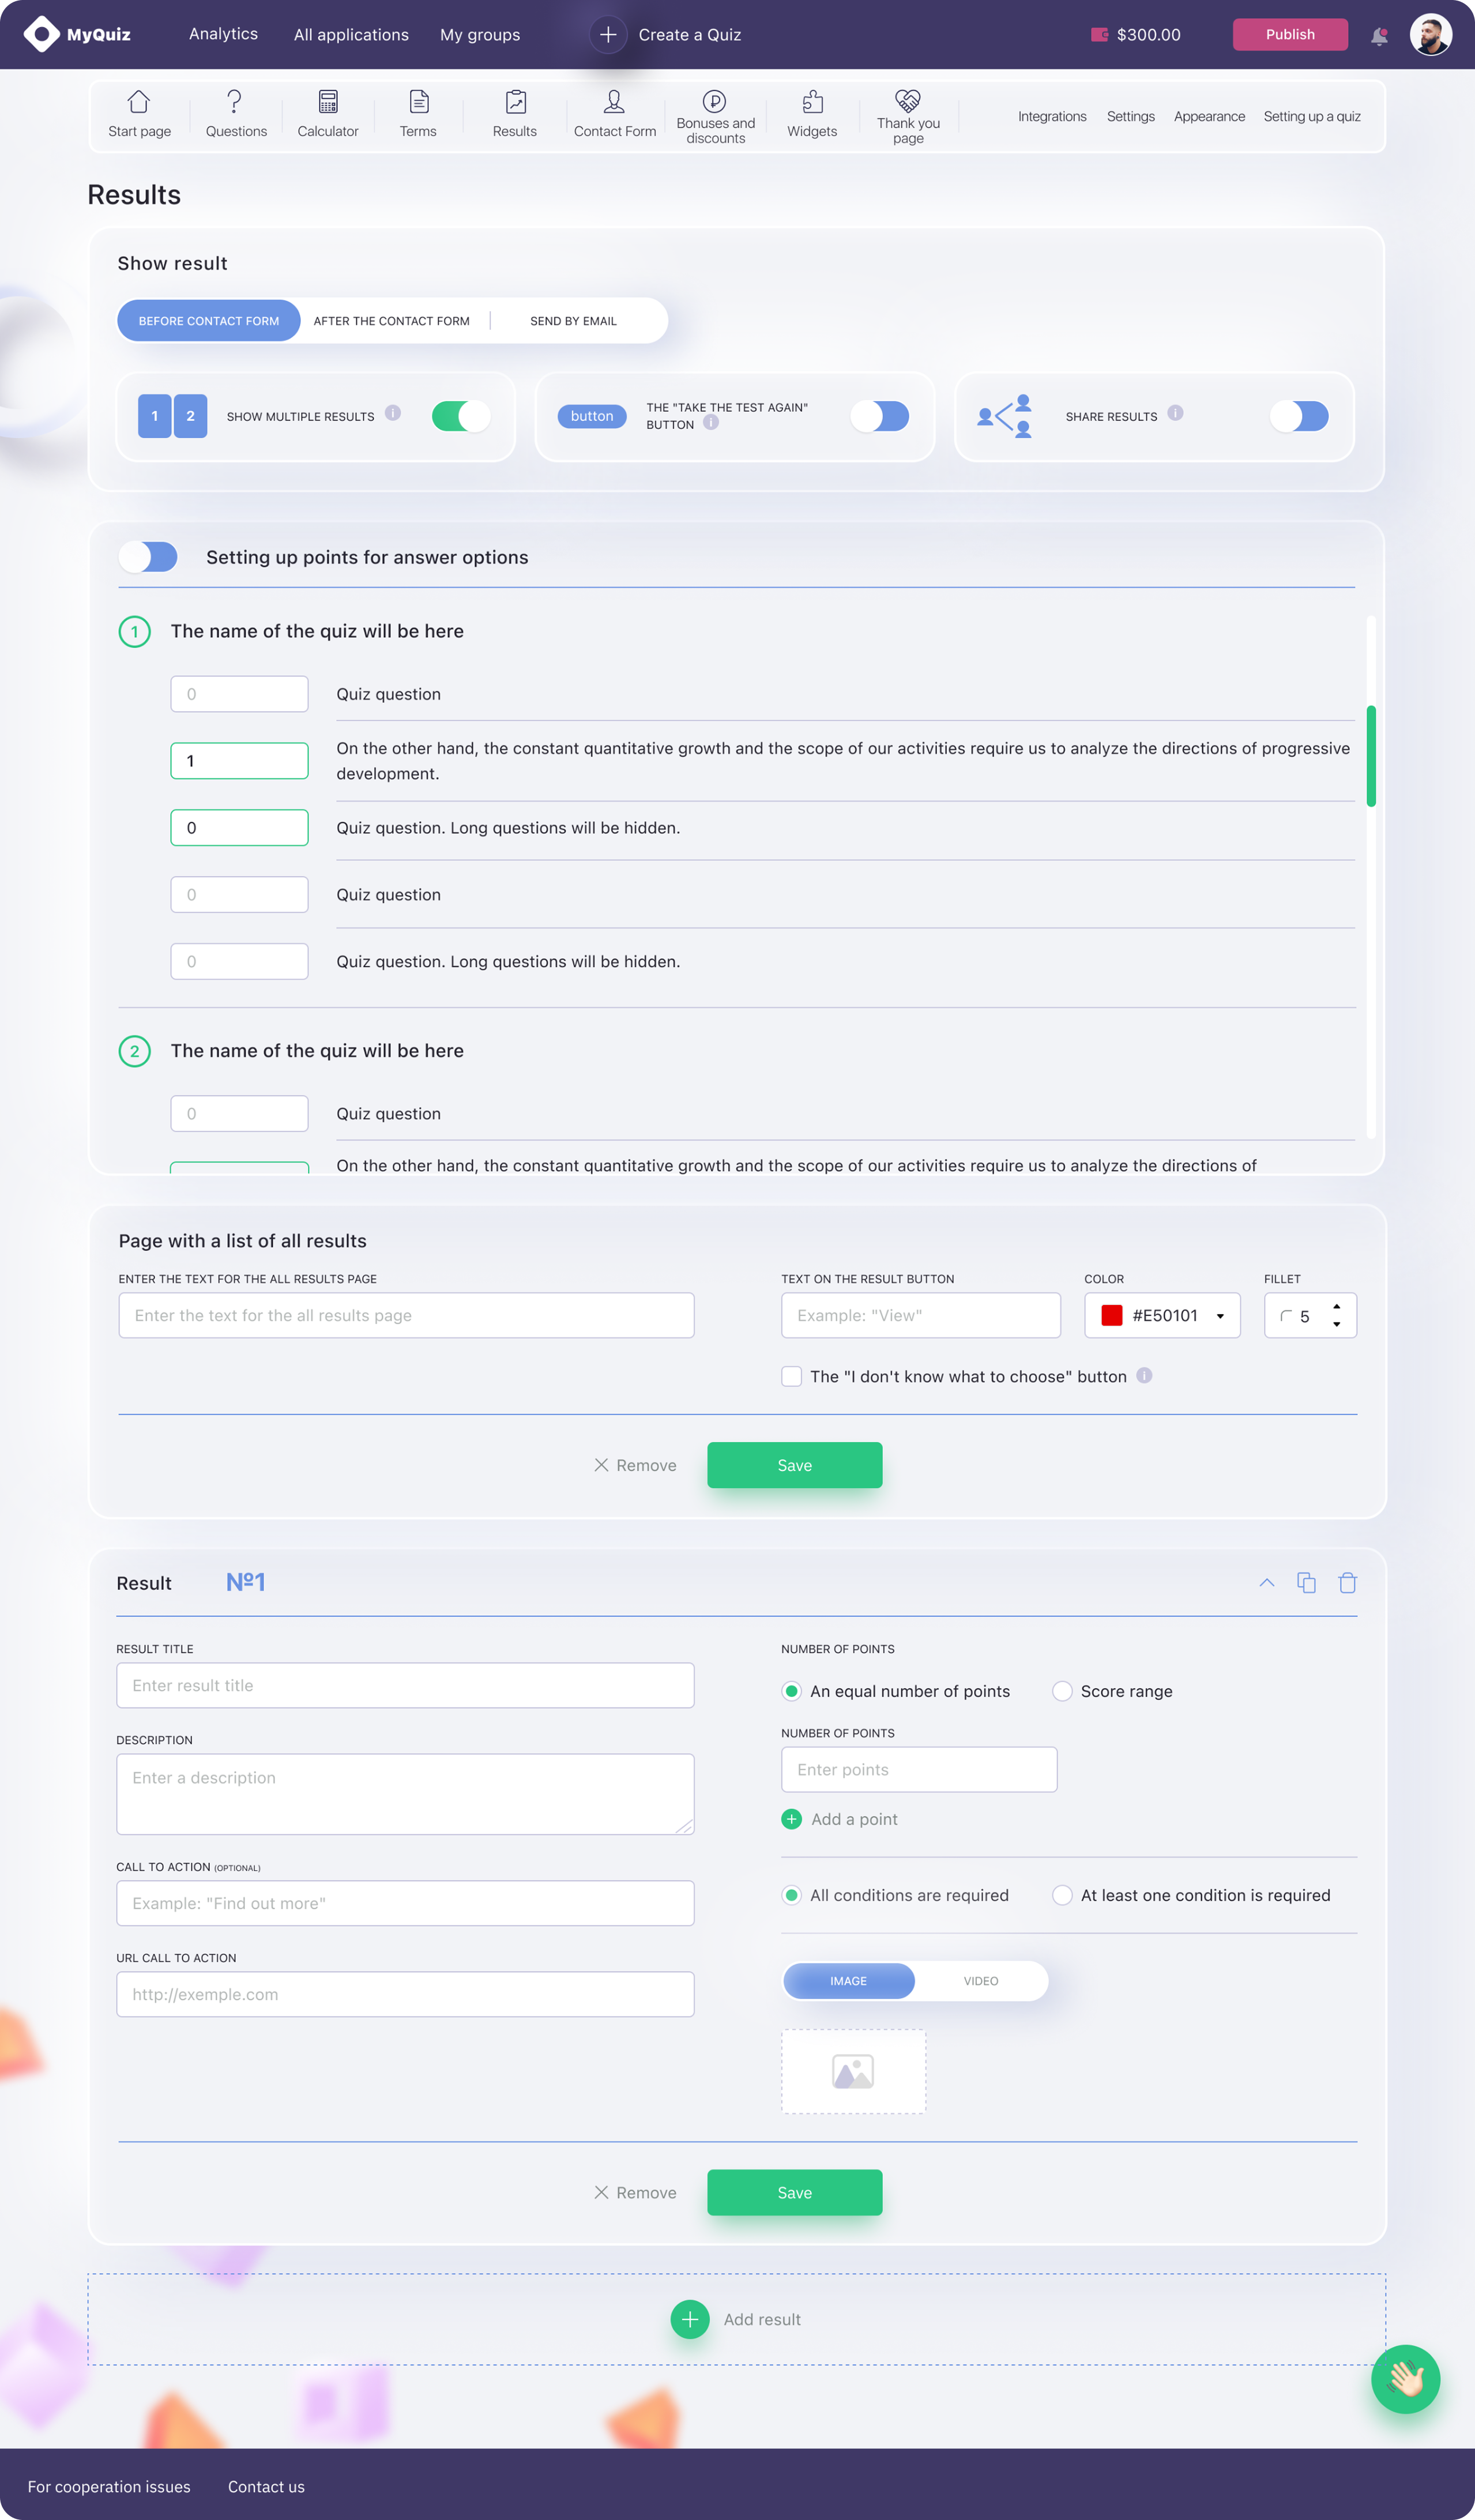The width and height of the screenshot is (1475, 2520).
Task: Duplicate Result №1 with copy icon
Action: click(x=1306, y=1582)
